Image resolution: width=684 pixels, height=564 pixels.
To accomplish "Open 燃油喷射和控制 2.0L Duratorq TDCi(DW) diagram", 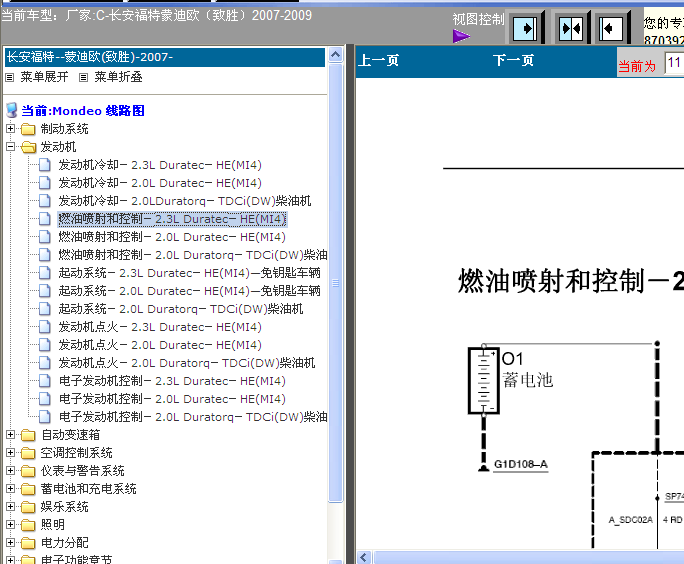I will click(192, 255).
